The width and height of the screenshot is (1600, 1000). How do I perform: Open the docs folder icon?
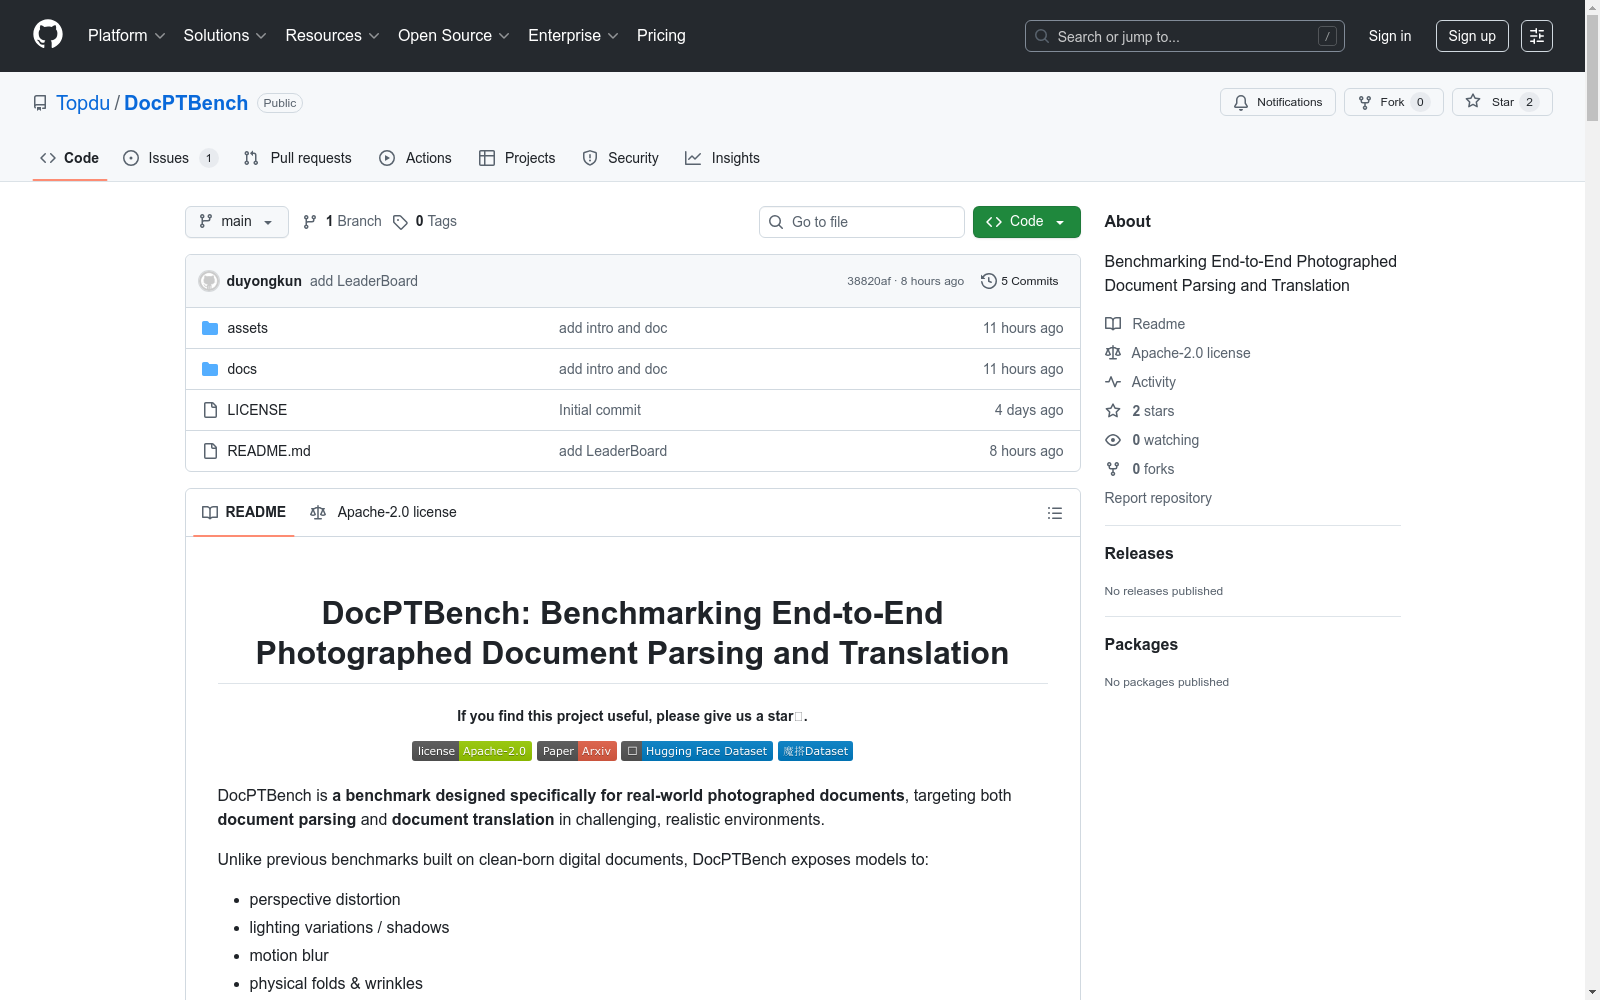point(210,369)
